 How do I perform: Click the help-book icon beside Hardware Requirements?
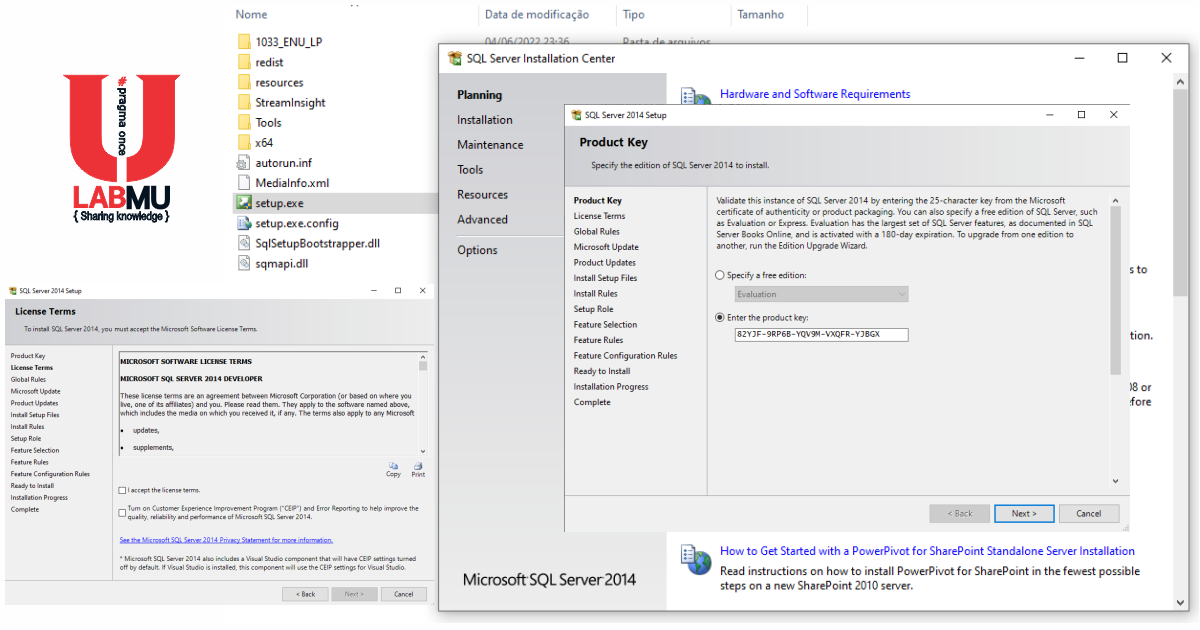tap(696, 95)
